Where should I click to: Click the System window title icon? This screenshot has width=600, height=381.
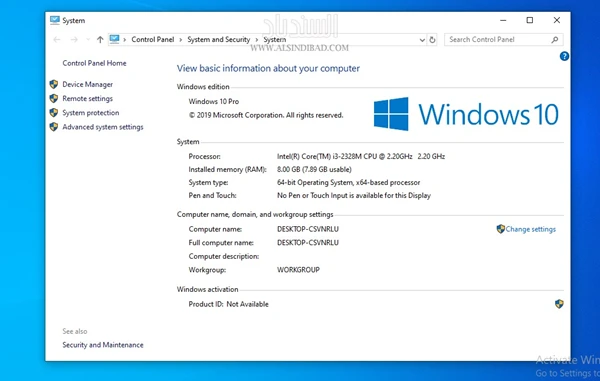55,20
